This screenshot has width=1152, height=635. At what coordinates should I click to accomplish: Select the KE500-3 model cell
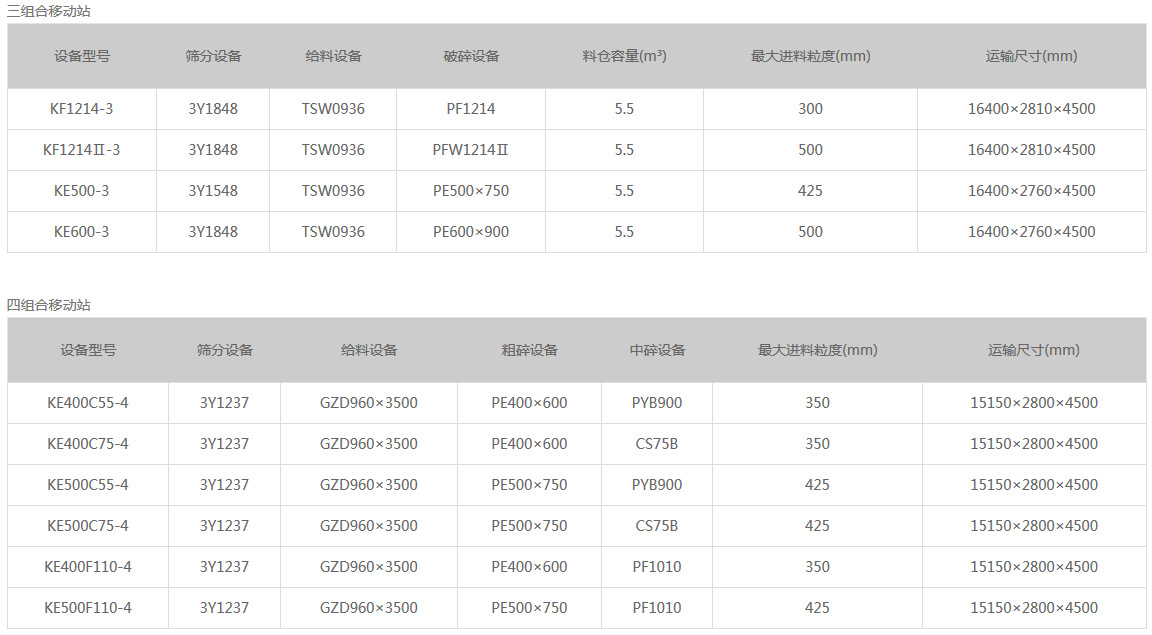(x=81, y=191)
